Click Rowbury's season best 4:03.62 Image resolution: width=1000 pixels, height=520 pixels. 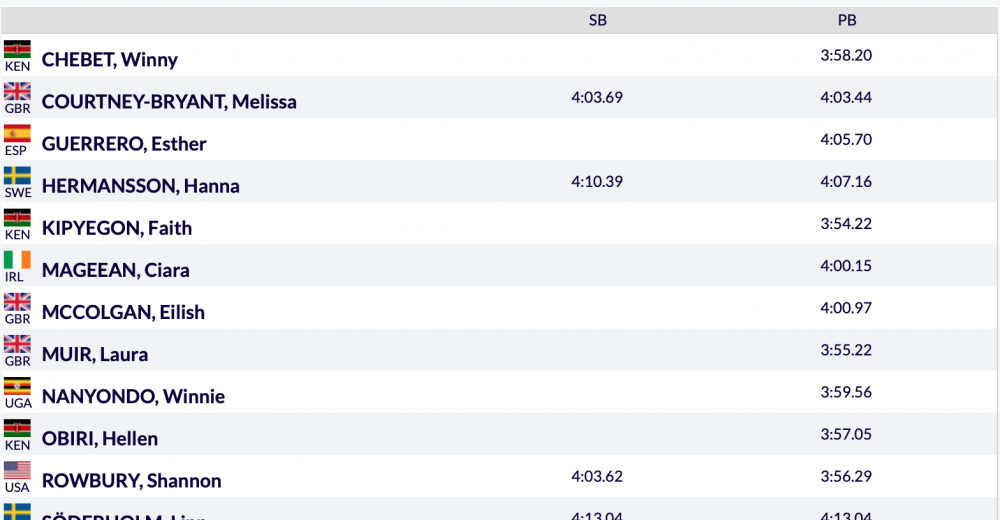tap(597, 476)
